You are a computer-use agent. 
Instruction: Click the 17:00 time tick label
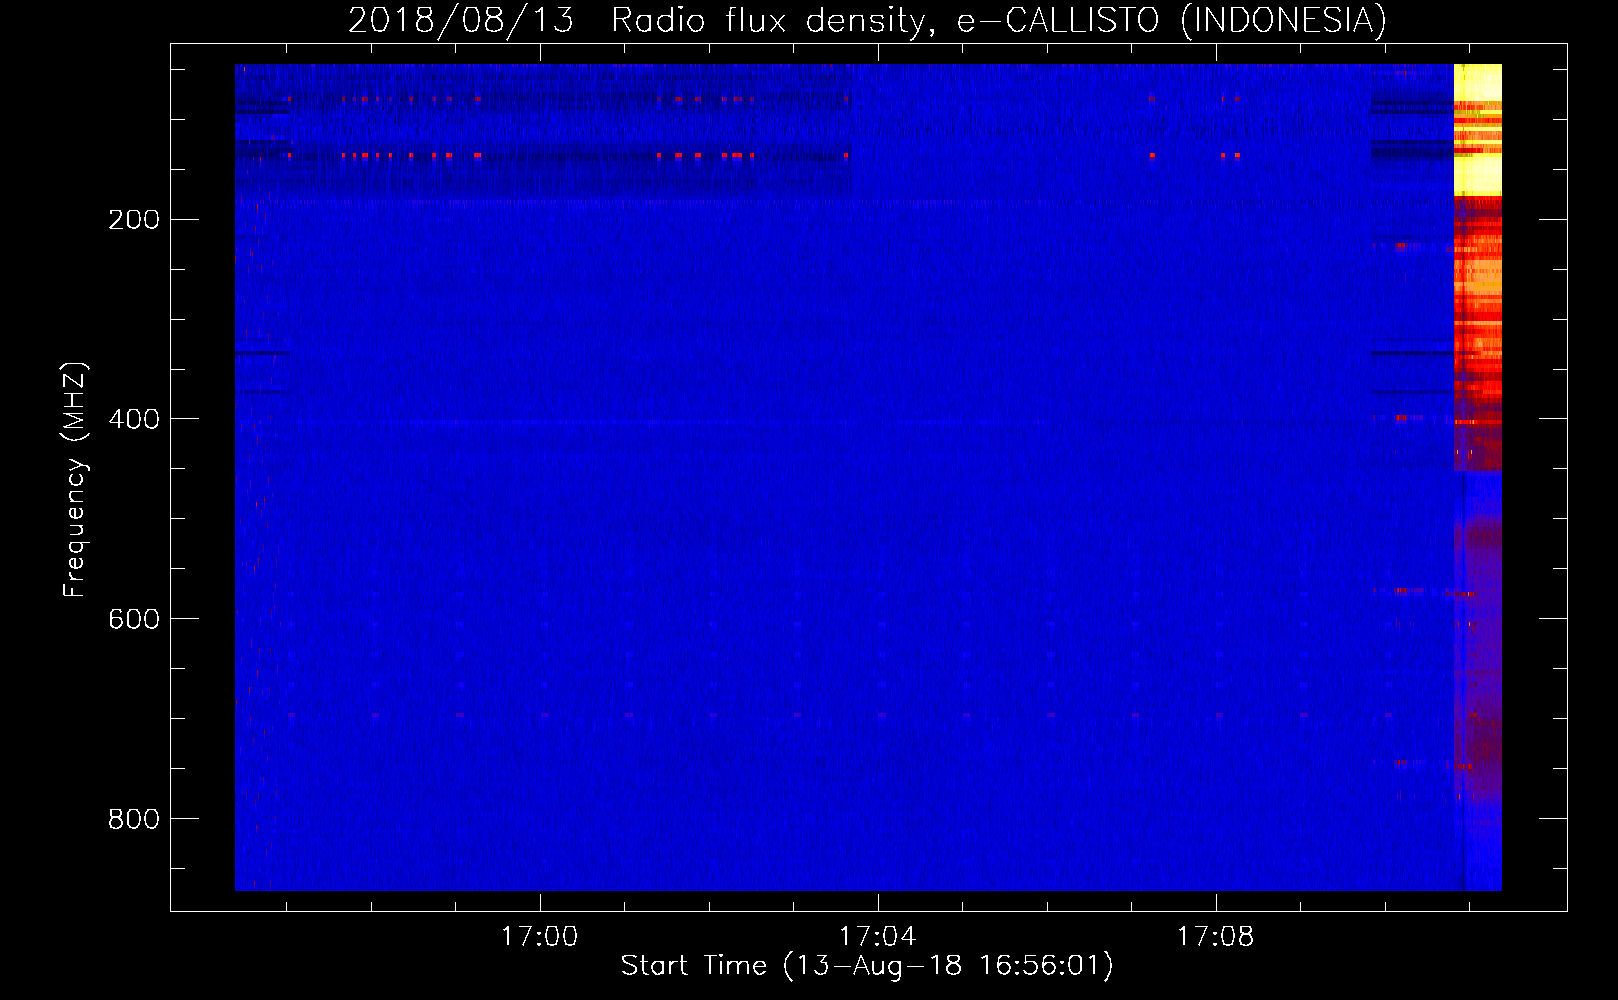click(x=540, y=937)
